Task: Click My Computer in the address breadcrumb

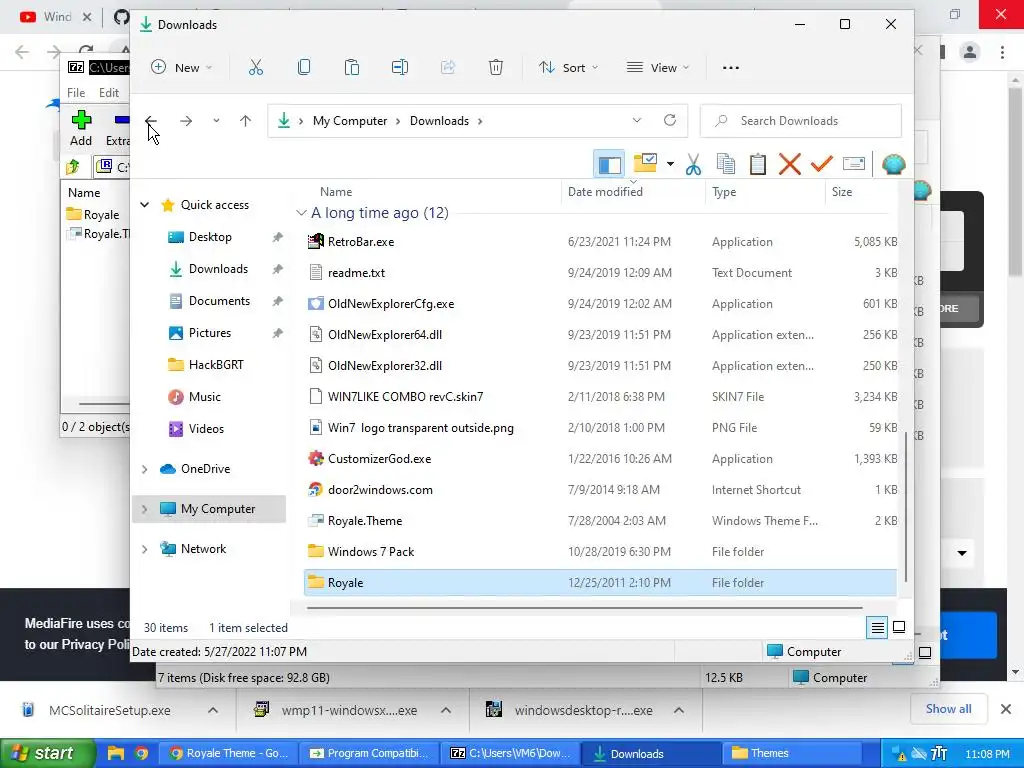Action: [350, 121]
